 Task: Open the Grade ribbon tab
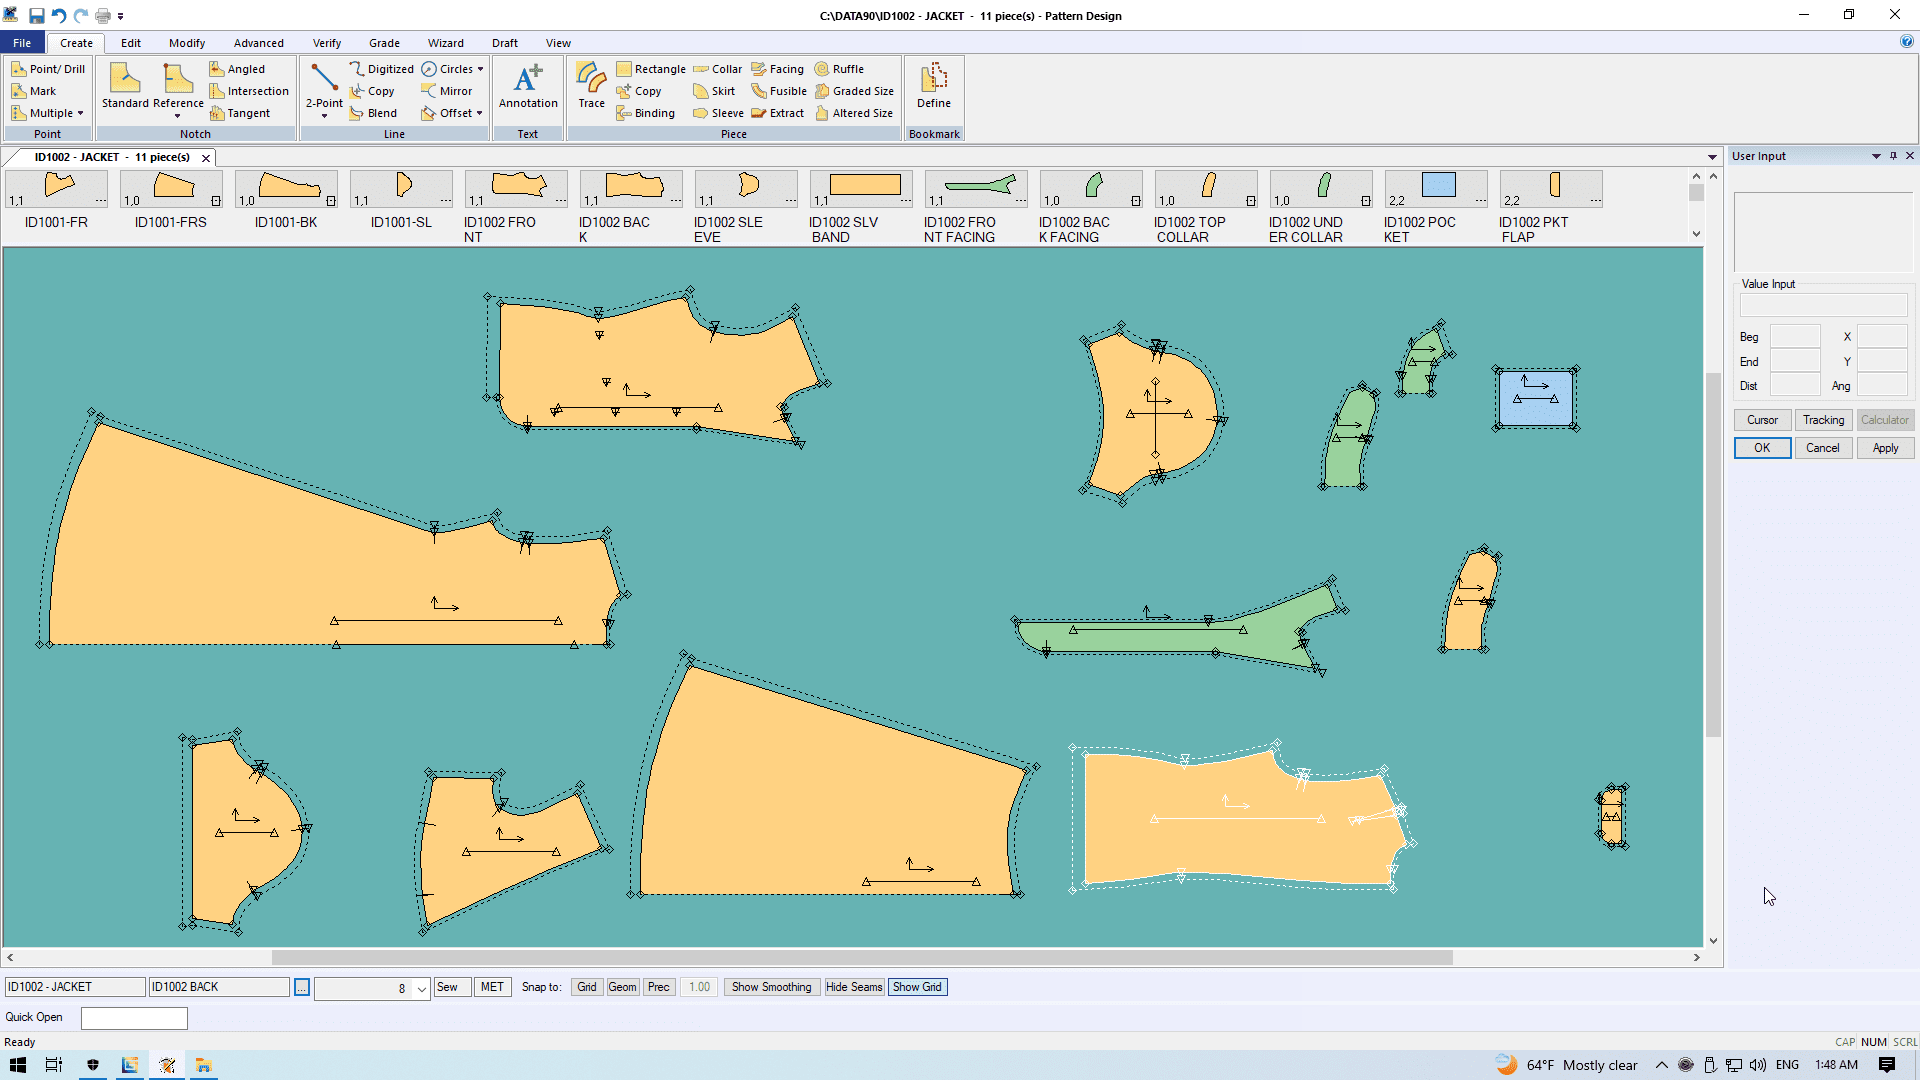[x=384, y=43]
